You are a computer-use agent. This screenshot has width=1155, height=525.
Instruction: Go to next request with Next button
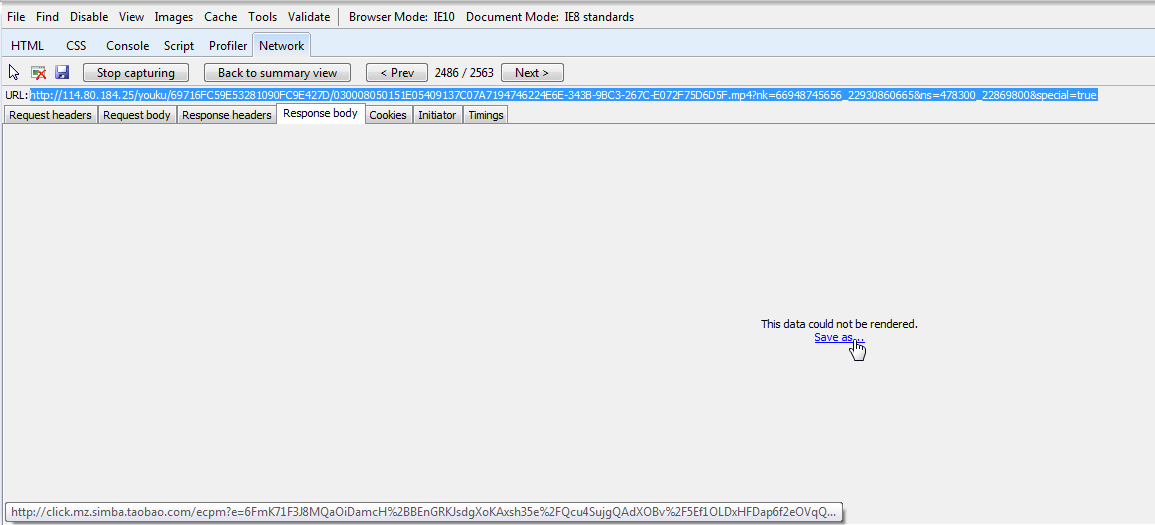click(532, 73)
